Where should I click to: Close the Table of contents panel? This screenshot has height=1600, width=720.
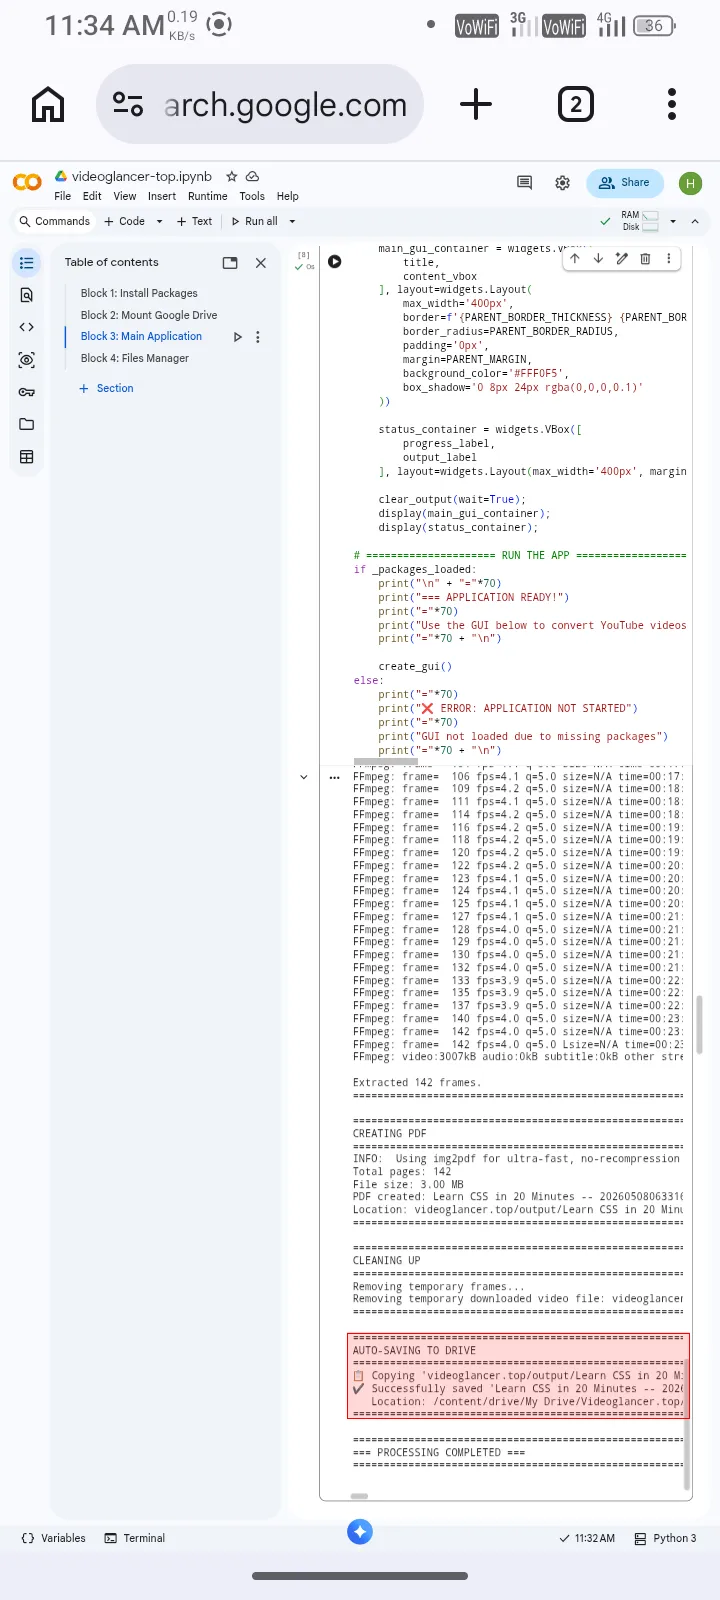pyautogui.click(x=261, y=263)
